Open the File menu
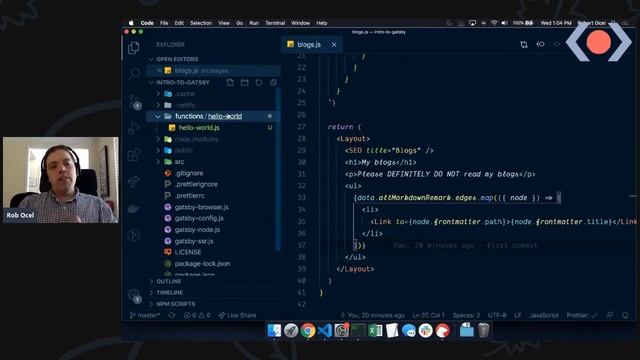 (x=164, y=23)
